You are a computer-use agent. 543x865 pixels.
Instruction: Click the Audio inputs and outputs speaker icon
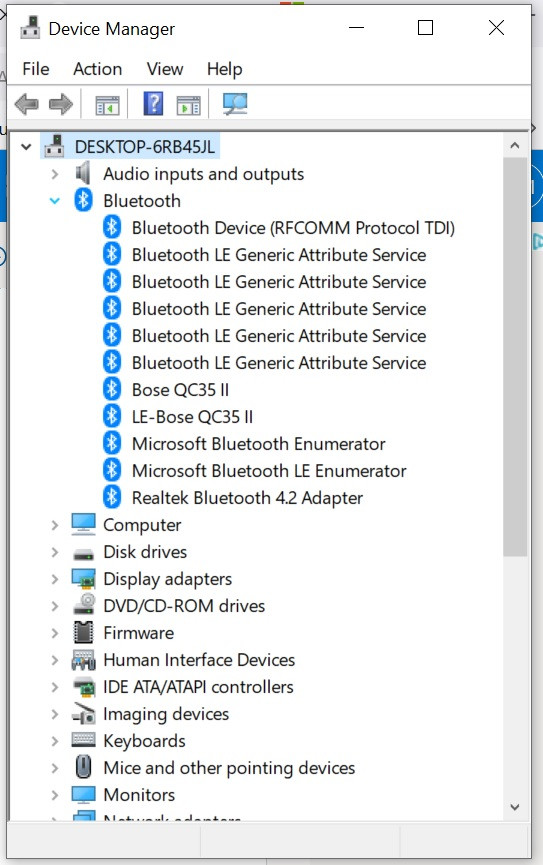click(x=83, y=173)
